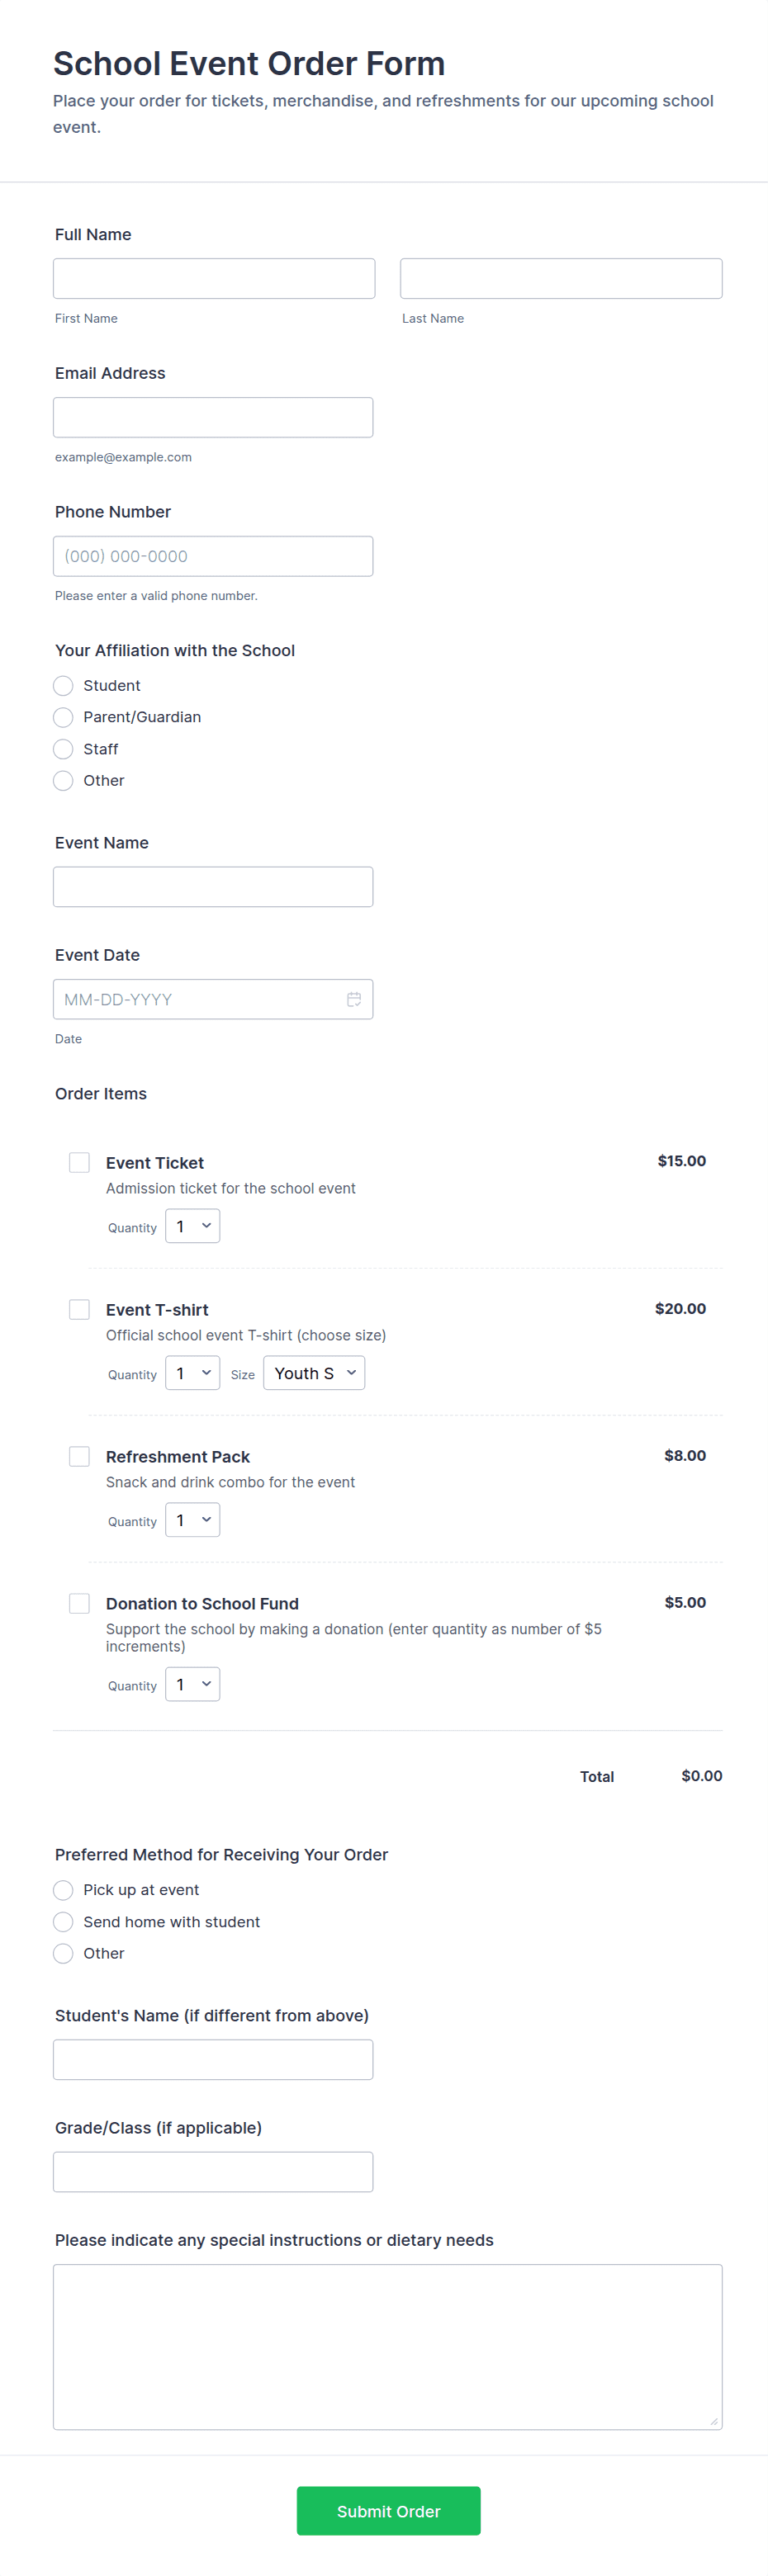Open the Event Ticket quantity dropdown
The width and height of the screenshot is (768, 2576).
point(193,1226)
